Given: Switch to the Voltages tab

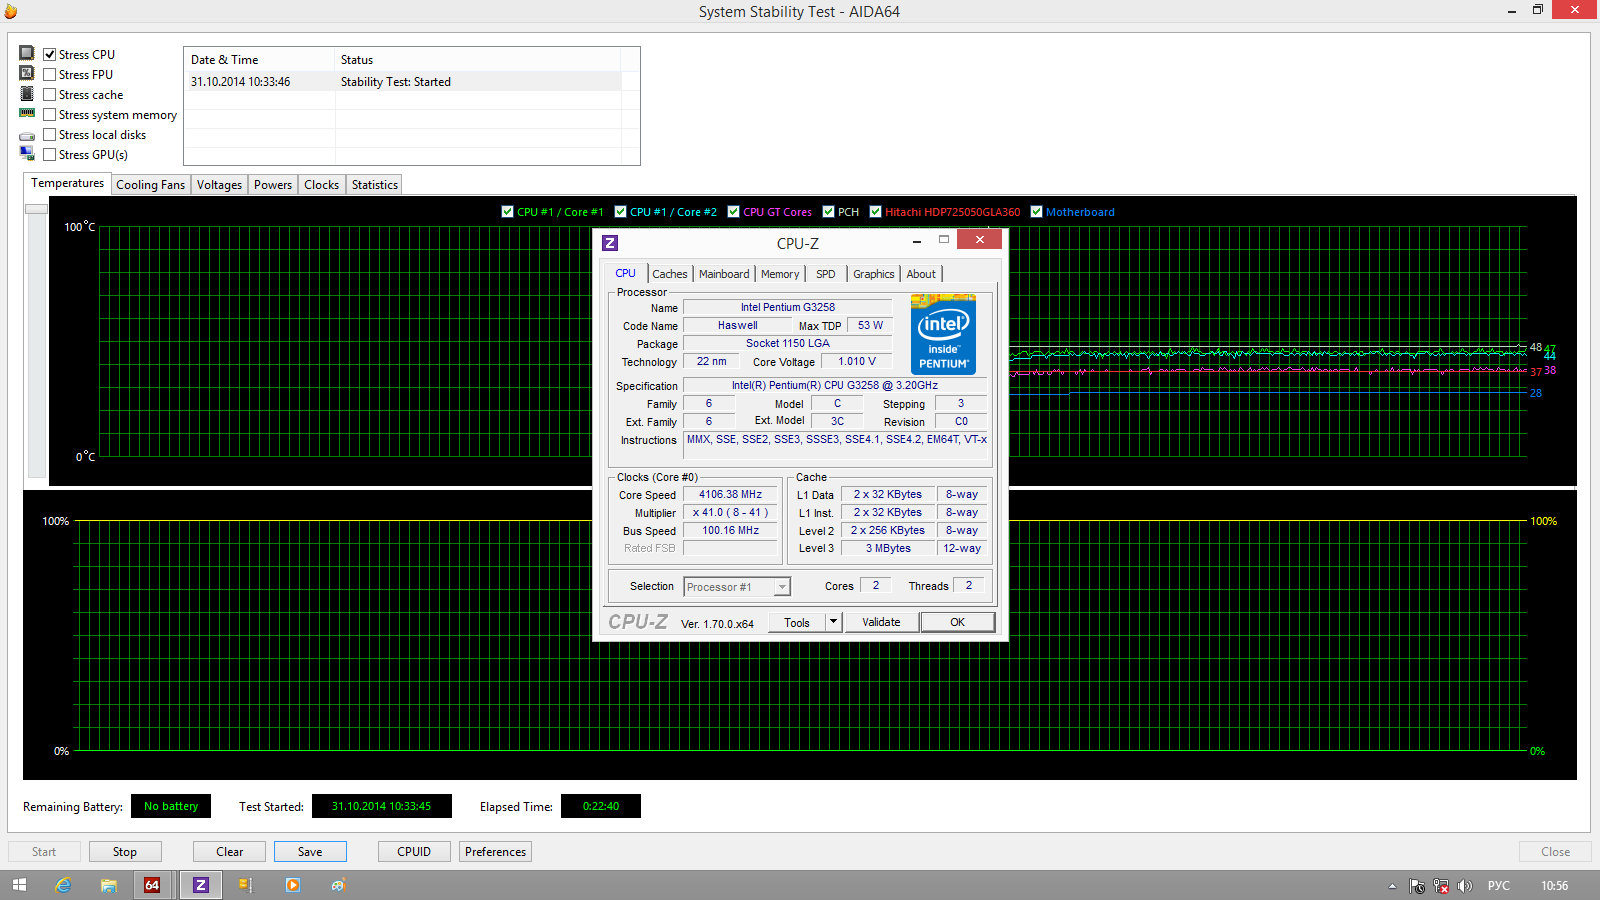Looking at the screenshot, I should click(x=219, y=185).
